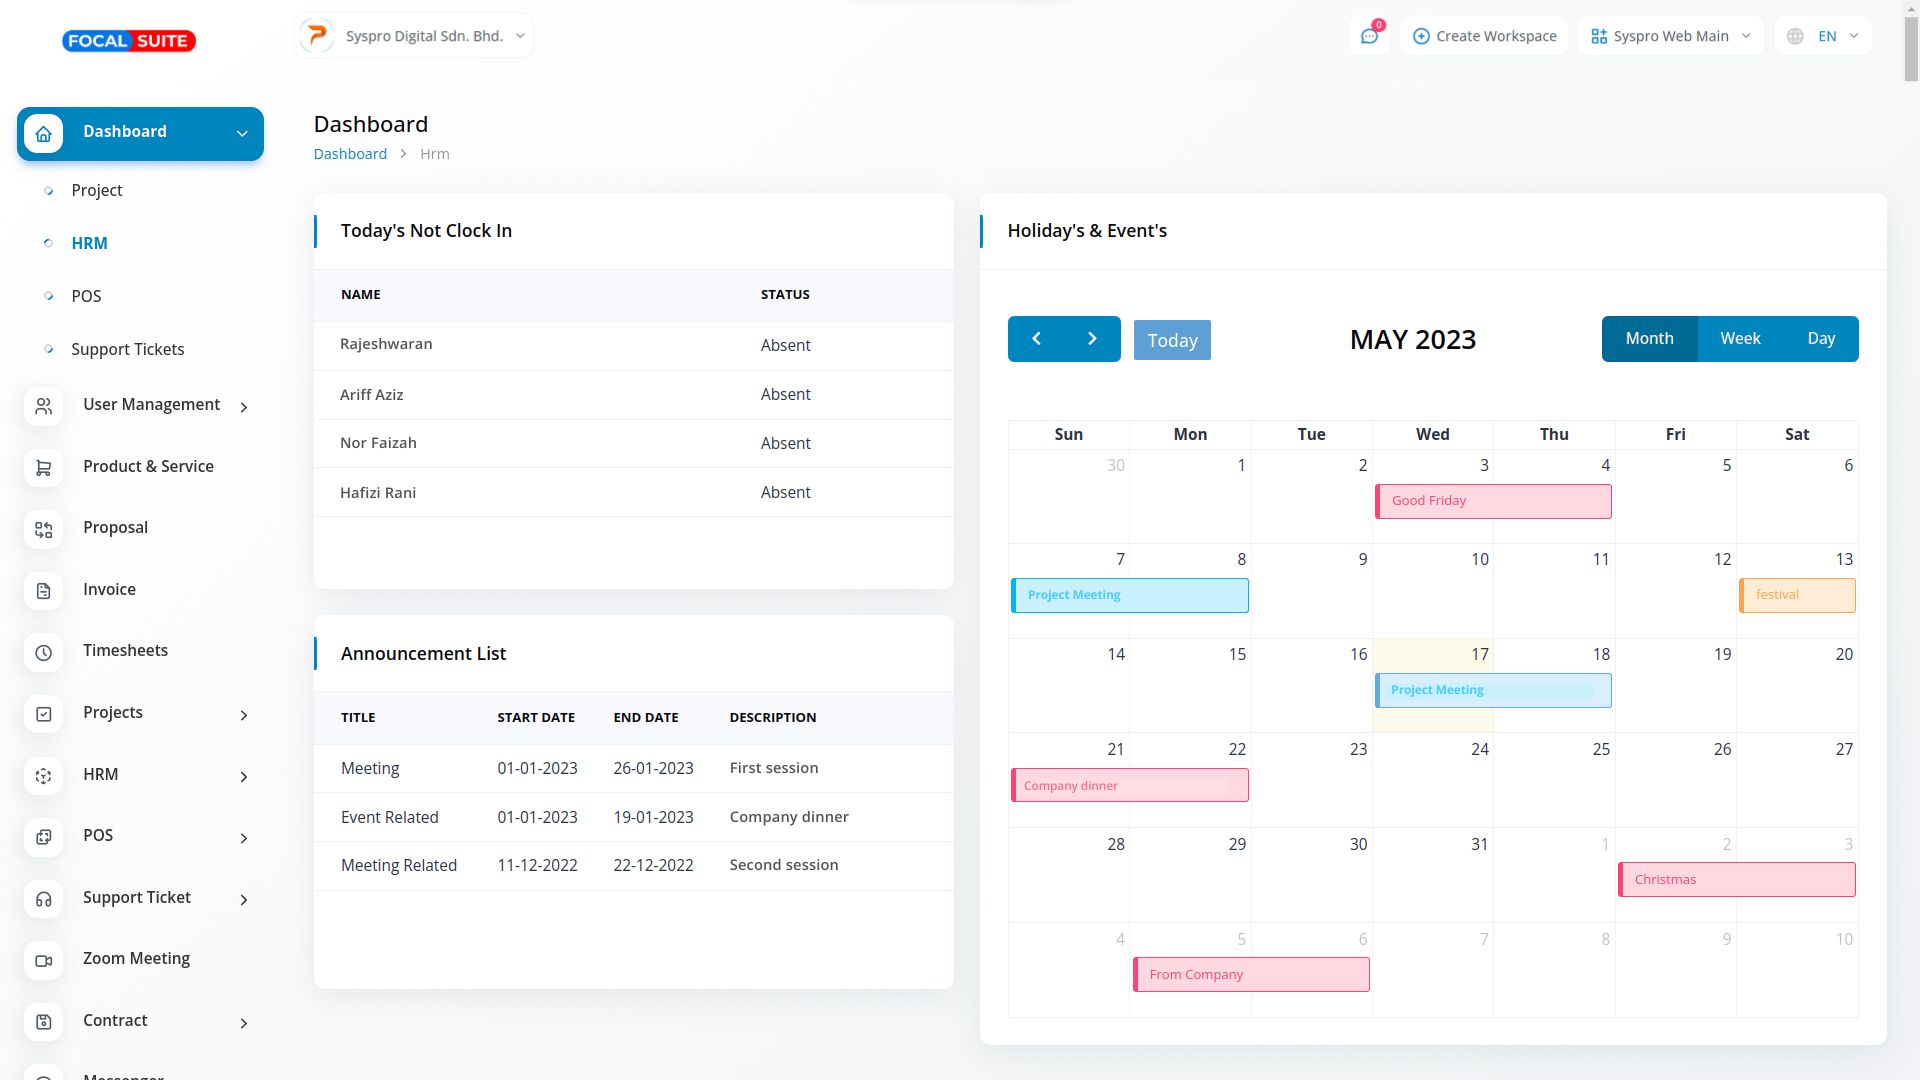Click the Create Workspace button
1920x1080 pixels.
tap(1484, 36)
